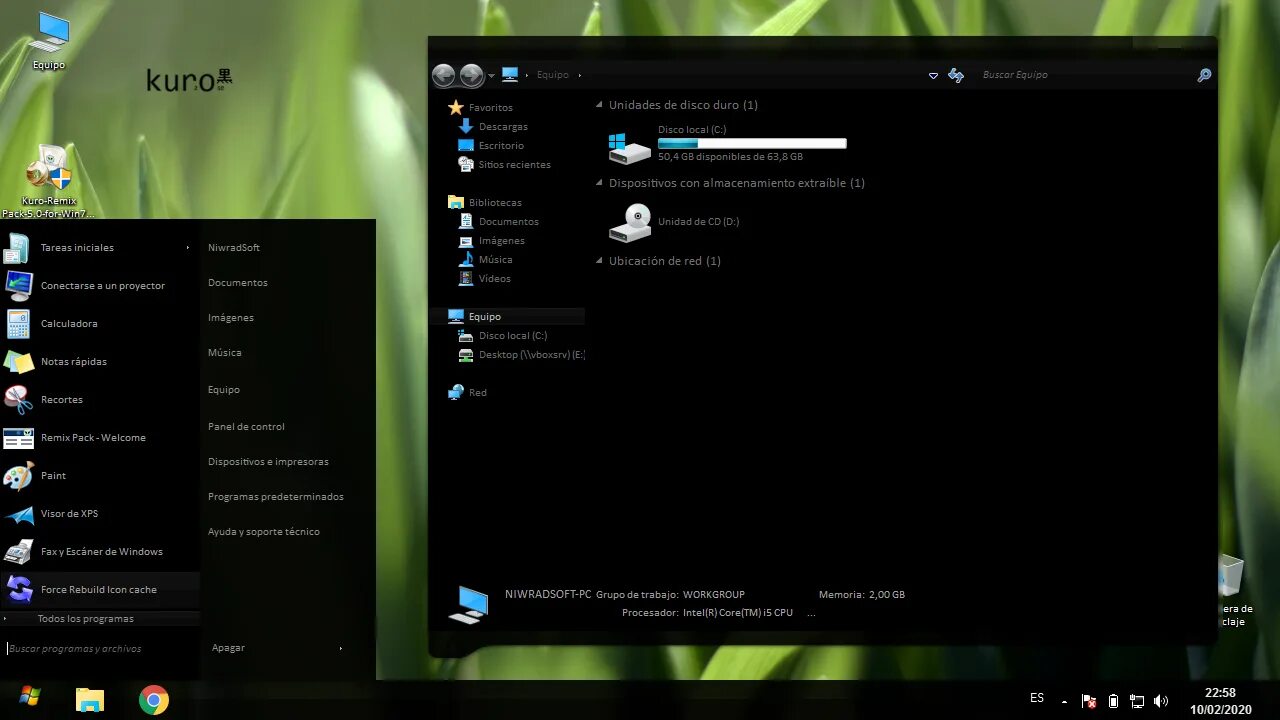This screenshot has width=1280, height=720.
Task: Open Conectarse a un proyector
Action: click(x=100, y=285)
